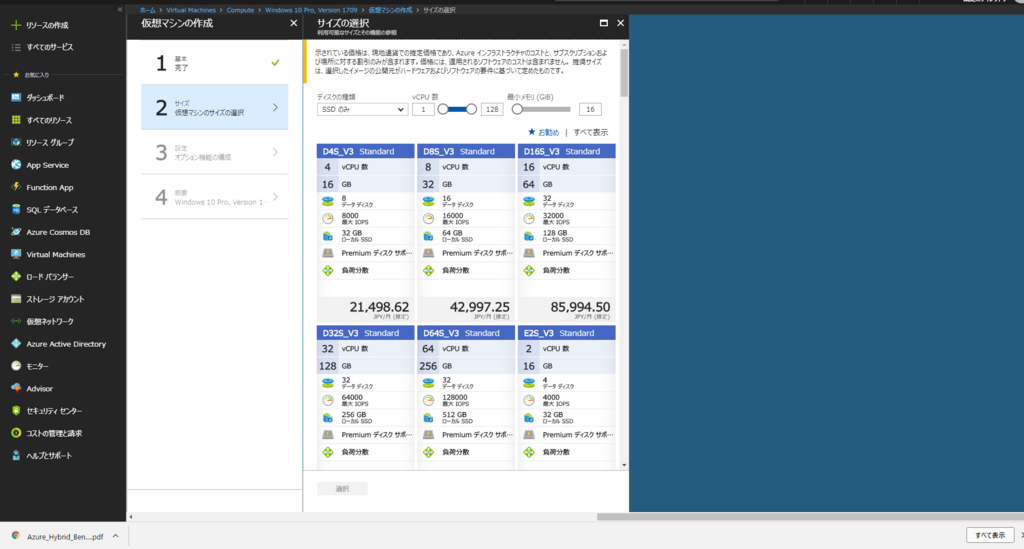The height and width of the screenshot is (549, 1024).
Task: Open the 仮想ネットワーク icon
Action: 16,321
